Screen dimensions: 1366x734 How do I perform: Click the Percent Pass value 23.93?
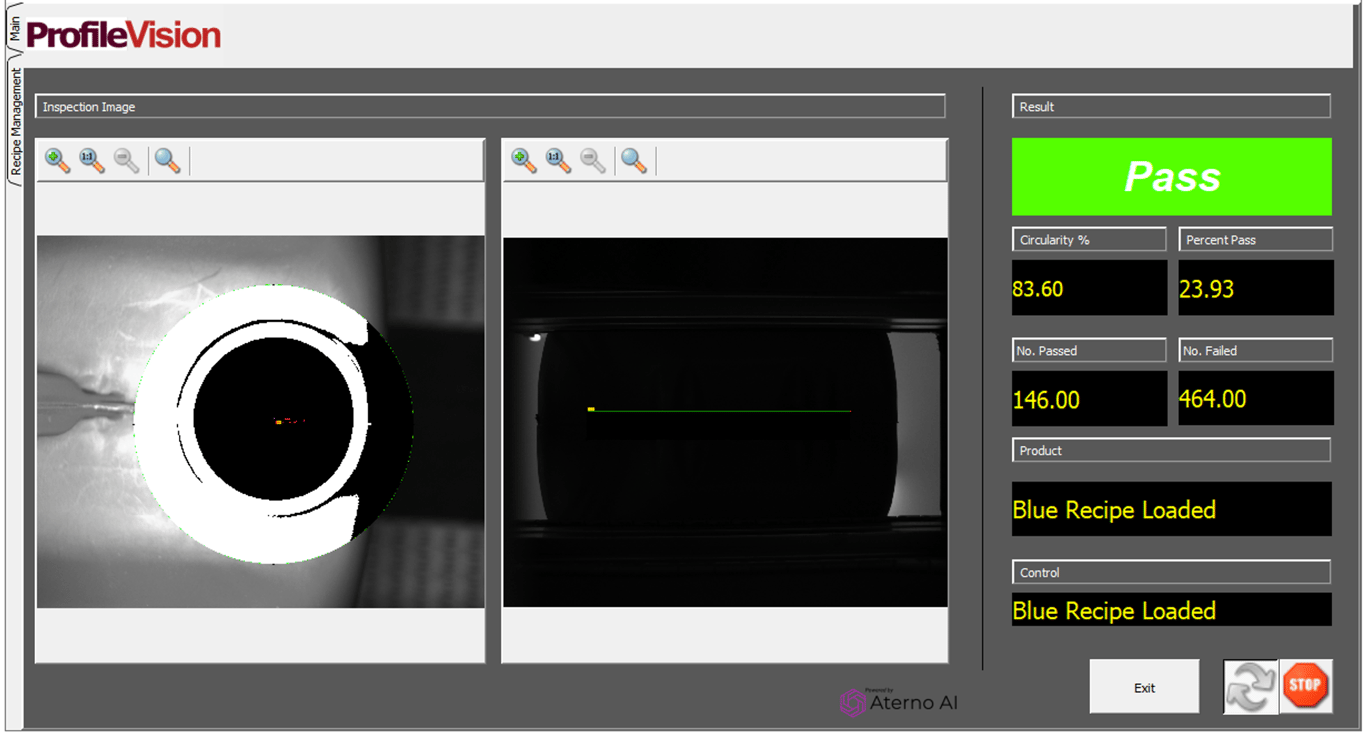(x=1256, y=288)
